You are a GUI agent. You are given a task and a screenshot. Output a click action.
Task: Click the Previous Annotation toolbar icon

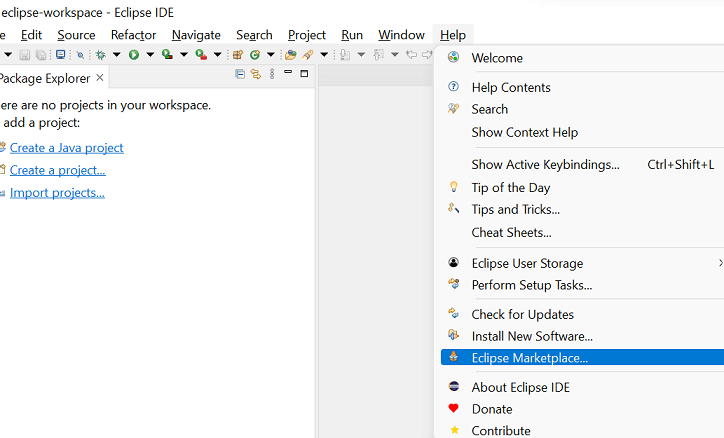[x=379, y=55]
